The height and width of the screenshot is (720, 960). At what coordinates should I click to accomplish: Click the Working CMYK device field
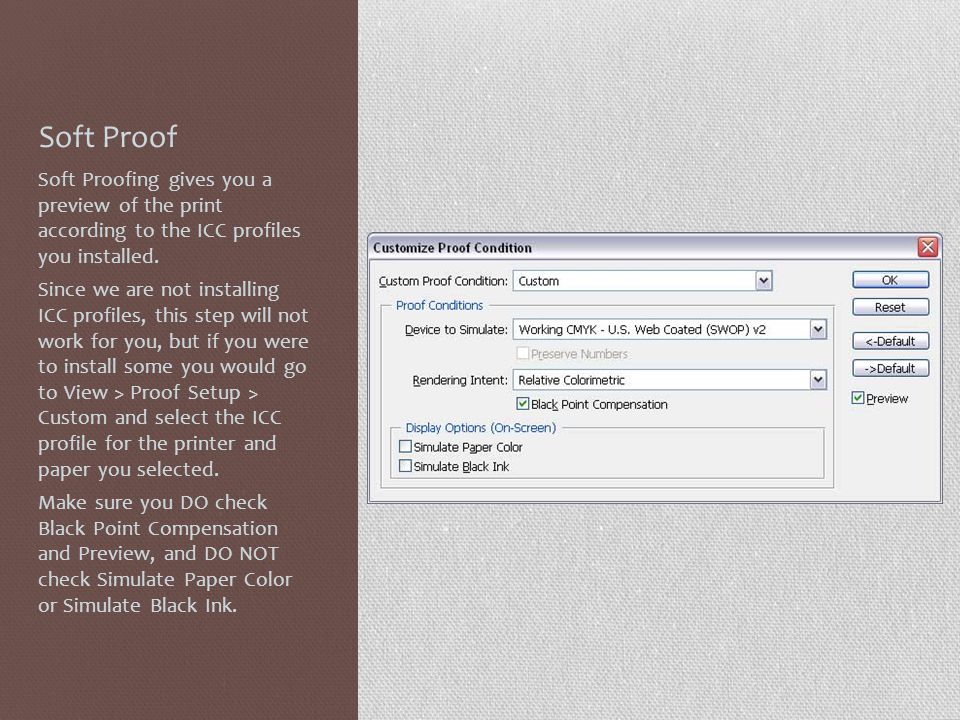[670, 329]
